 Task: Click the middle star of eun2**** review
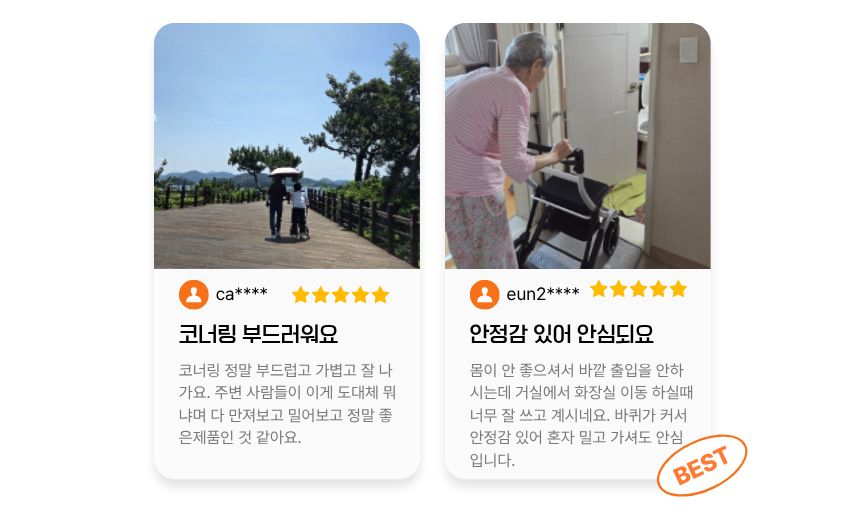[x=639, y=289]
